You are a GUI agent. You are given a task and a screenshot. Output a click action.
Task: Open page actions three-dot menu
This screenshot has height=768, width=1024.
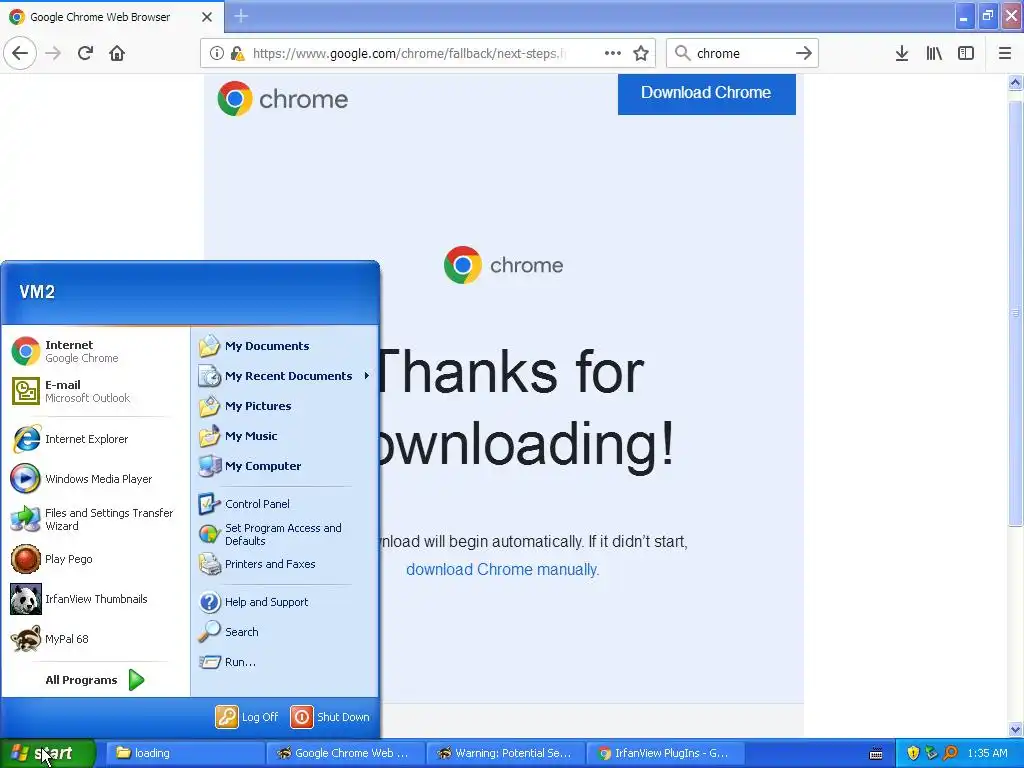[x=613, y=53]
